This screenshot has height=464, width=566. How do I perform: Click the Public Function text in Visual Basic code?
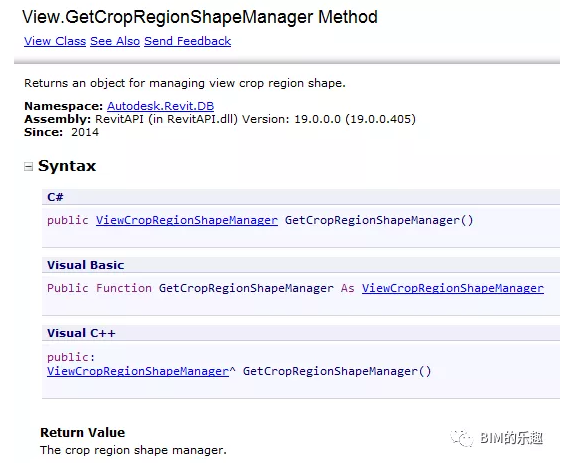coord(99,288)
